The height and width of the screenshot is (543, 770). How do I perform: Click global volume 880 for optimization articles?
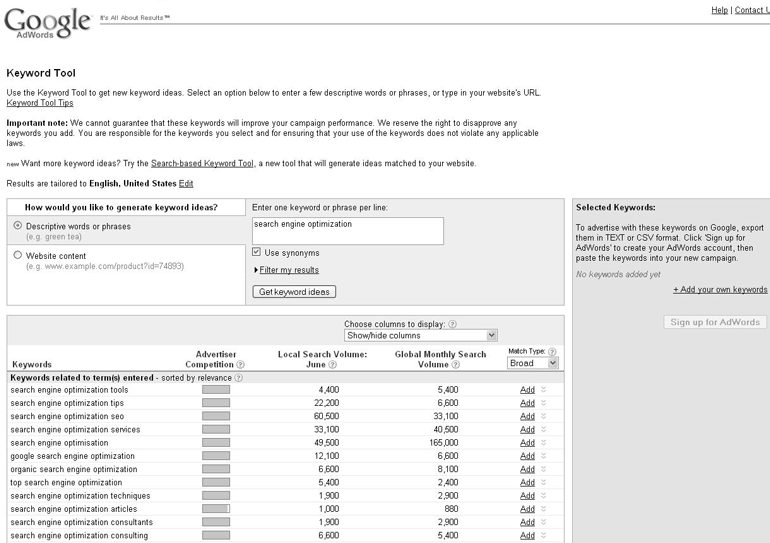click(451, 509)
